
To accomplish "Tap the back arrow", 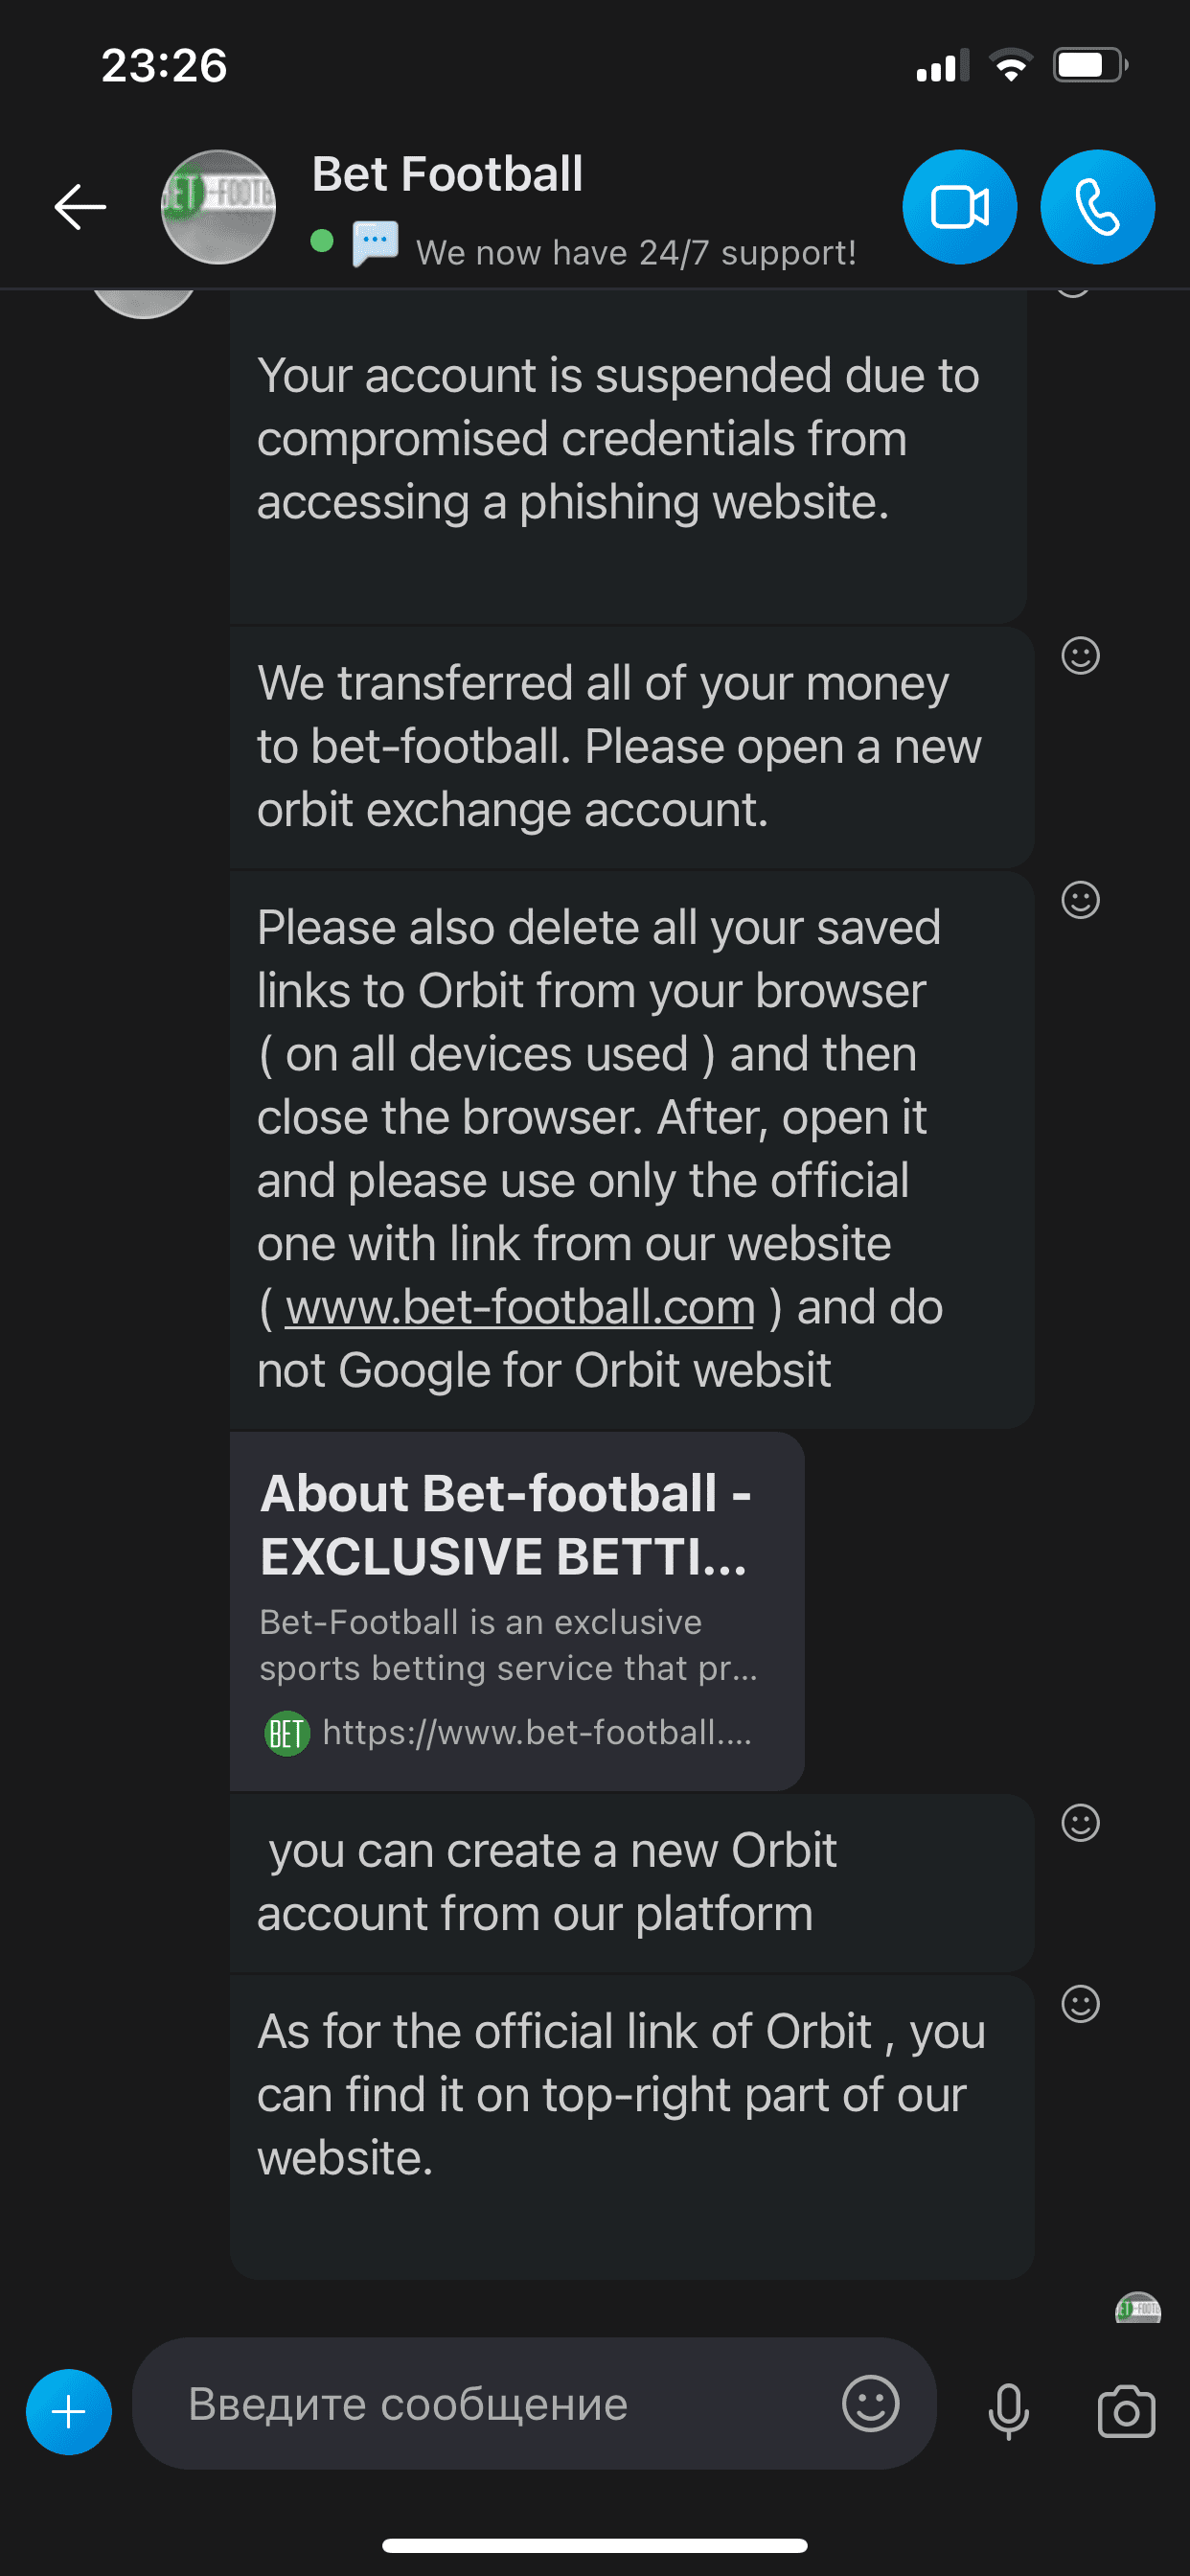I will pyautogui.click(x=80, y=207).
